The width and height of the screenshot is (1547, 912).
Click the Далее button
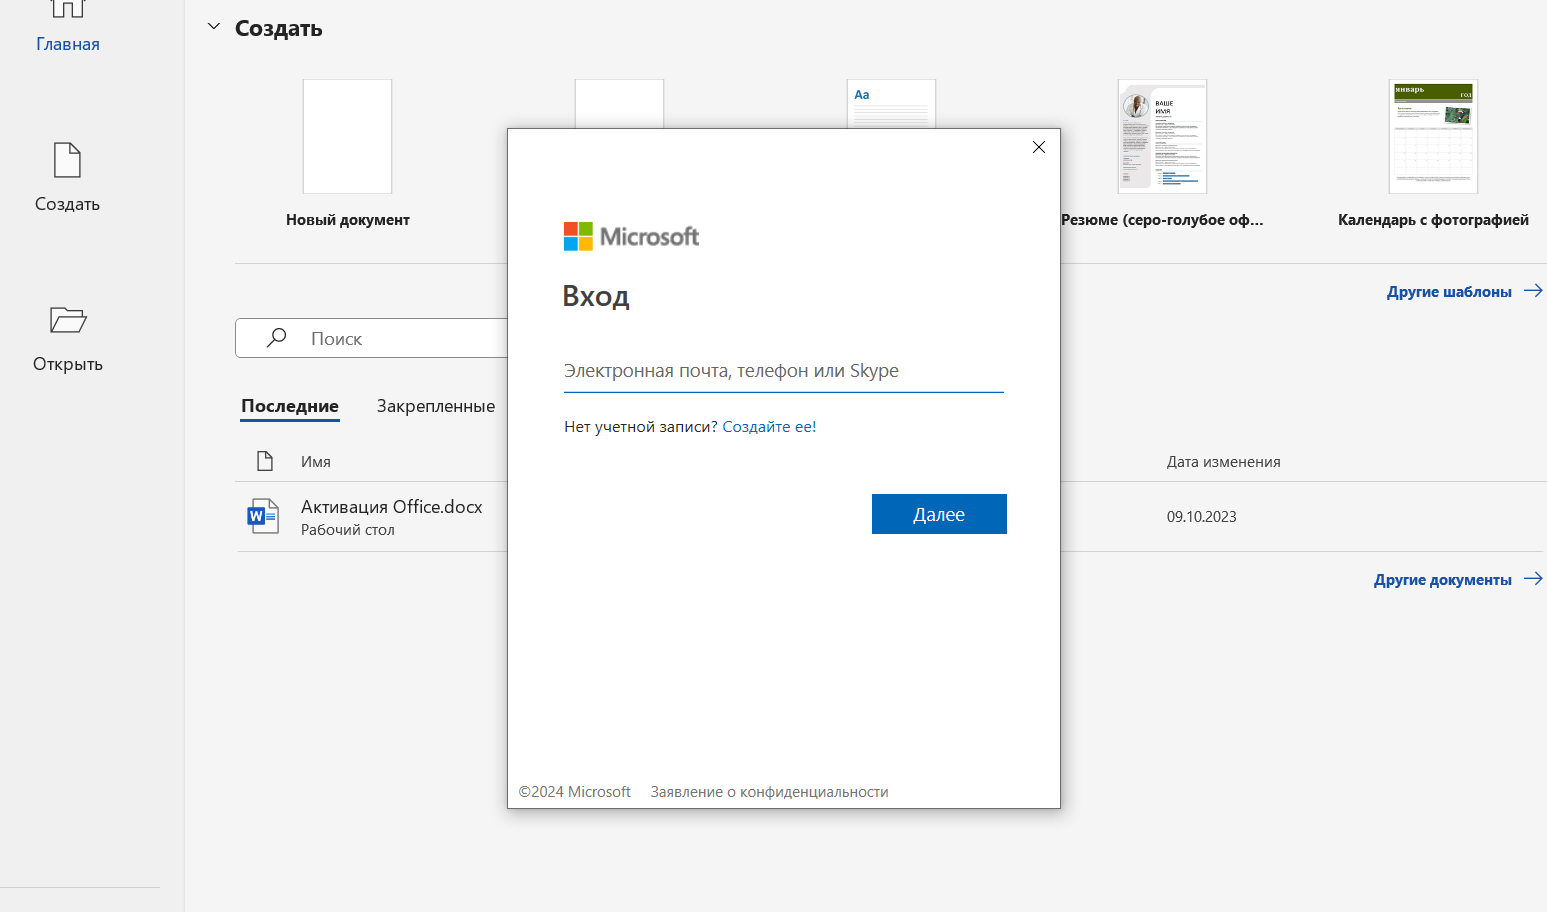point(939,514)
